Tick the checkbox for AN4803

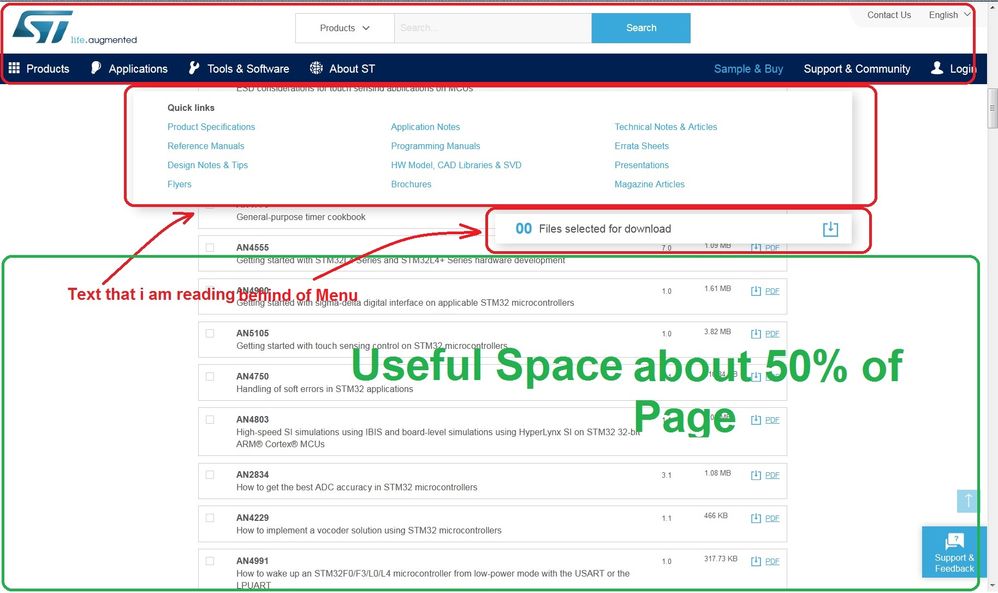point(210,419)
